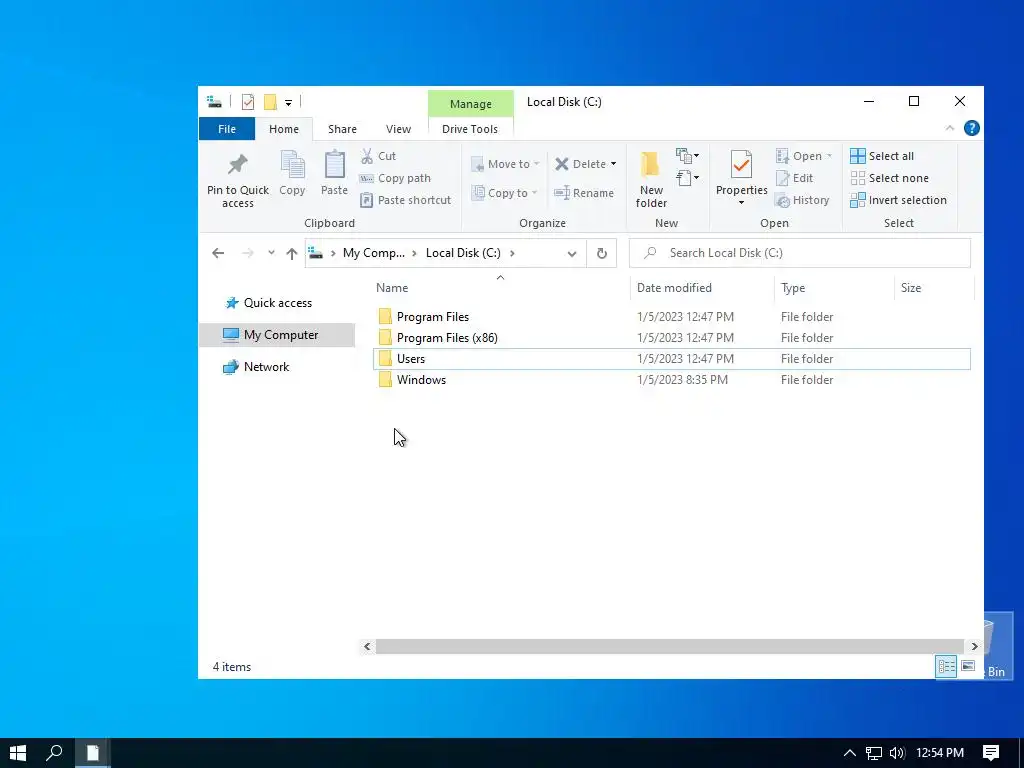Create a New folder
This screenshot has width=1024, height=768.
(x=651, y=180)
